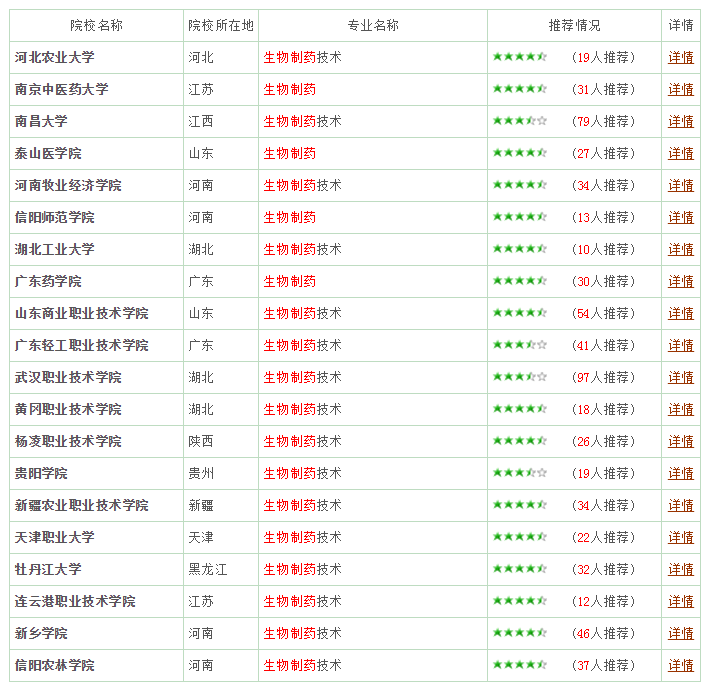The height and width of the screenshot is (692, 710).
Task: View 详情 for 武汉职业技术学院
Action: [681, 378]
